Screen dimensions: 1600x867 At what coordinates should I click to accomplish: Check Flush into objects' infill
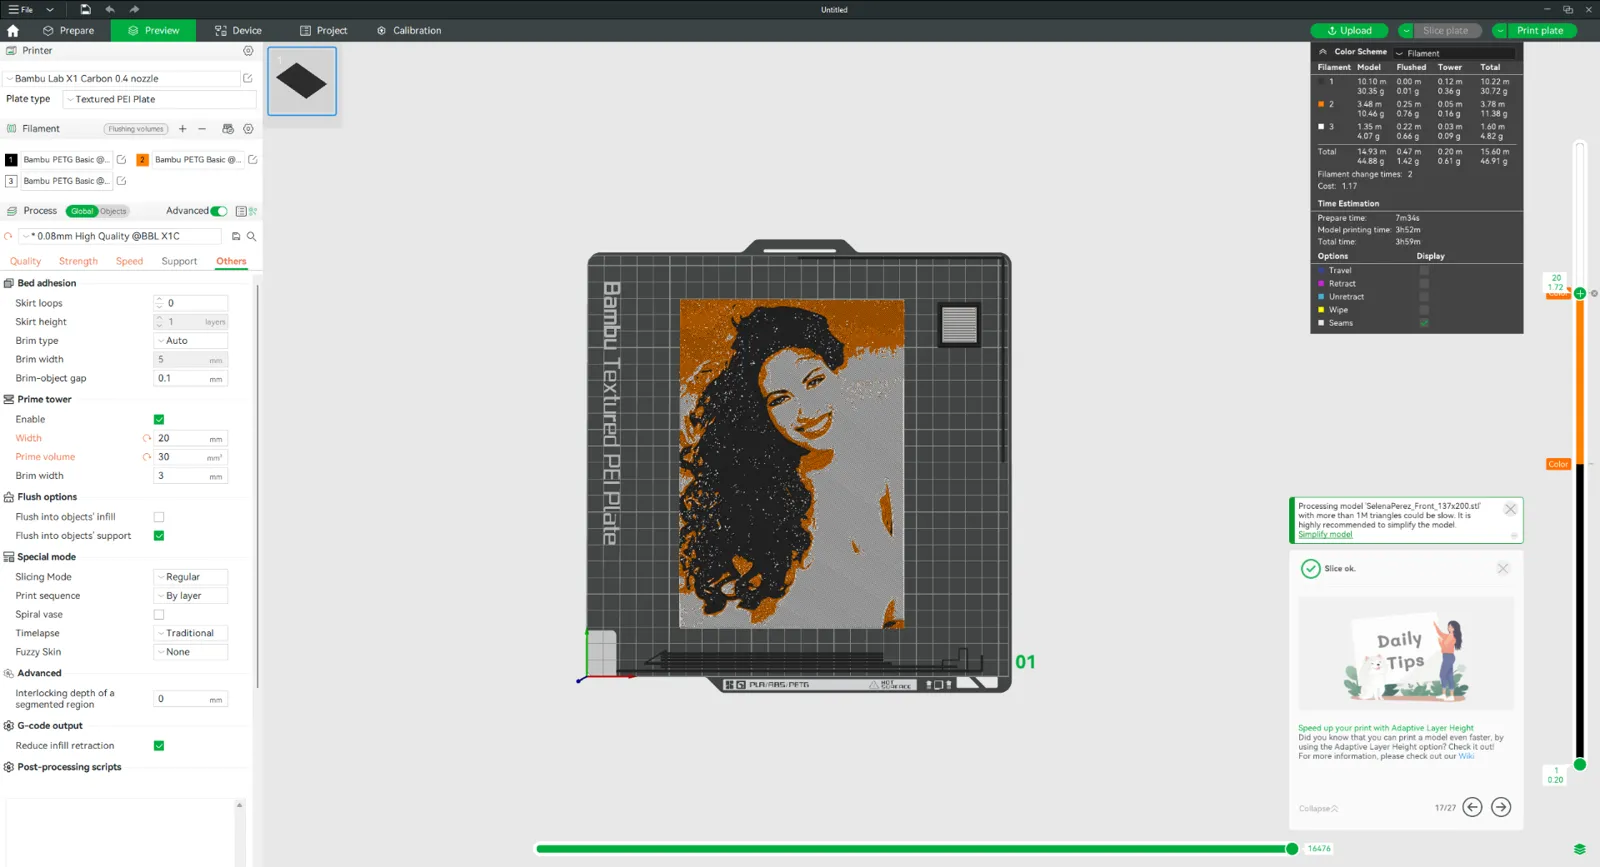(159, 517)
